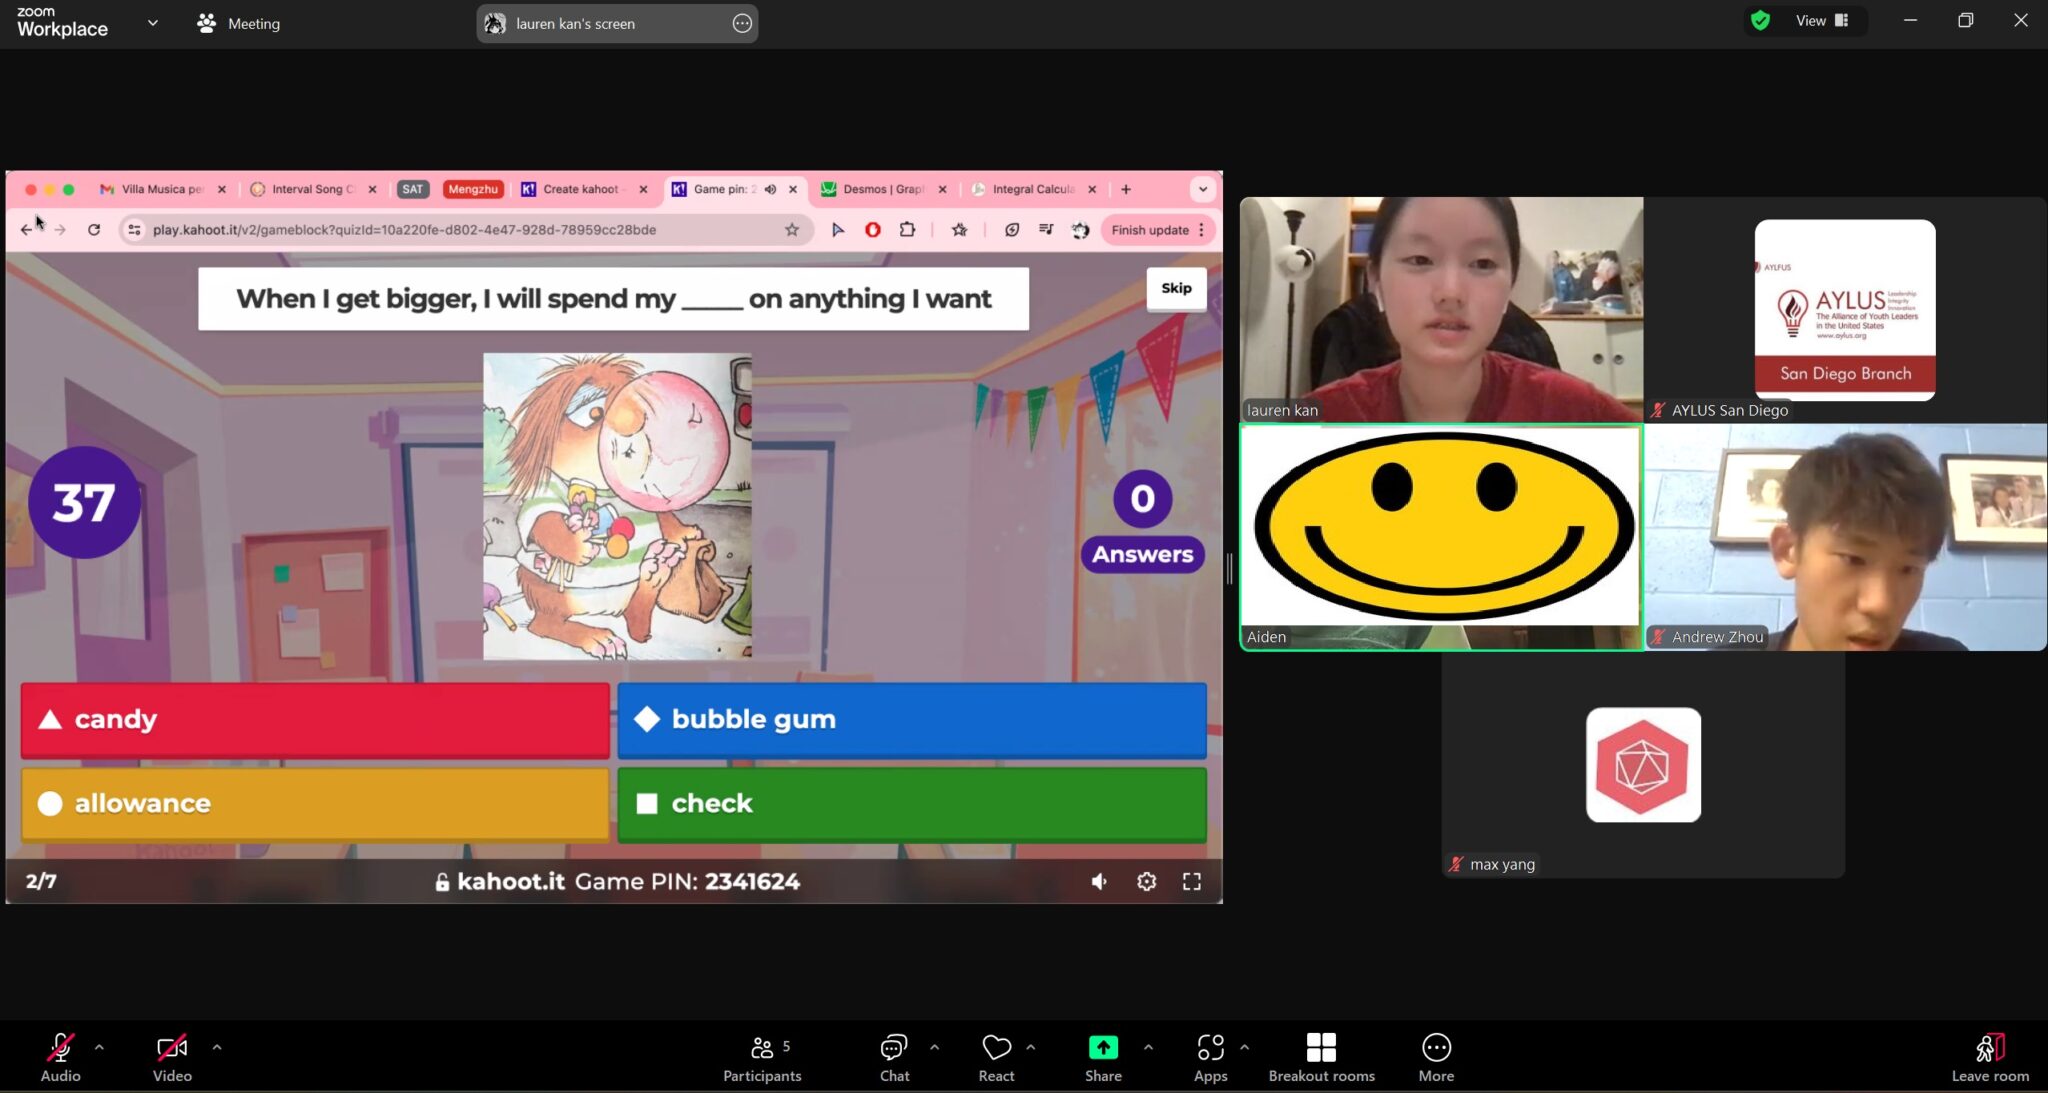Viewport: 2048px width, 1093px height.
Task: Select the check answer
Action: (x=912, y=804)
